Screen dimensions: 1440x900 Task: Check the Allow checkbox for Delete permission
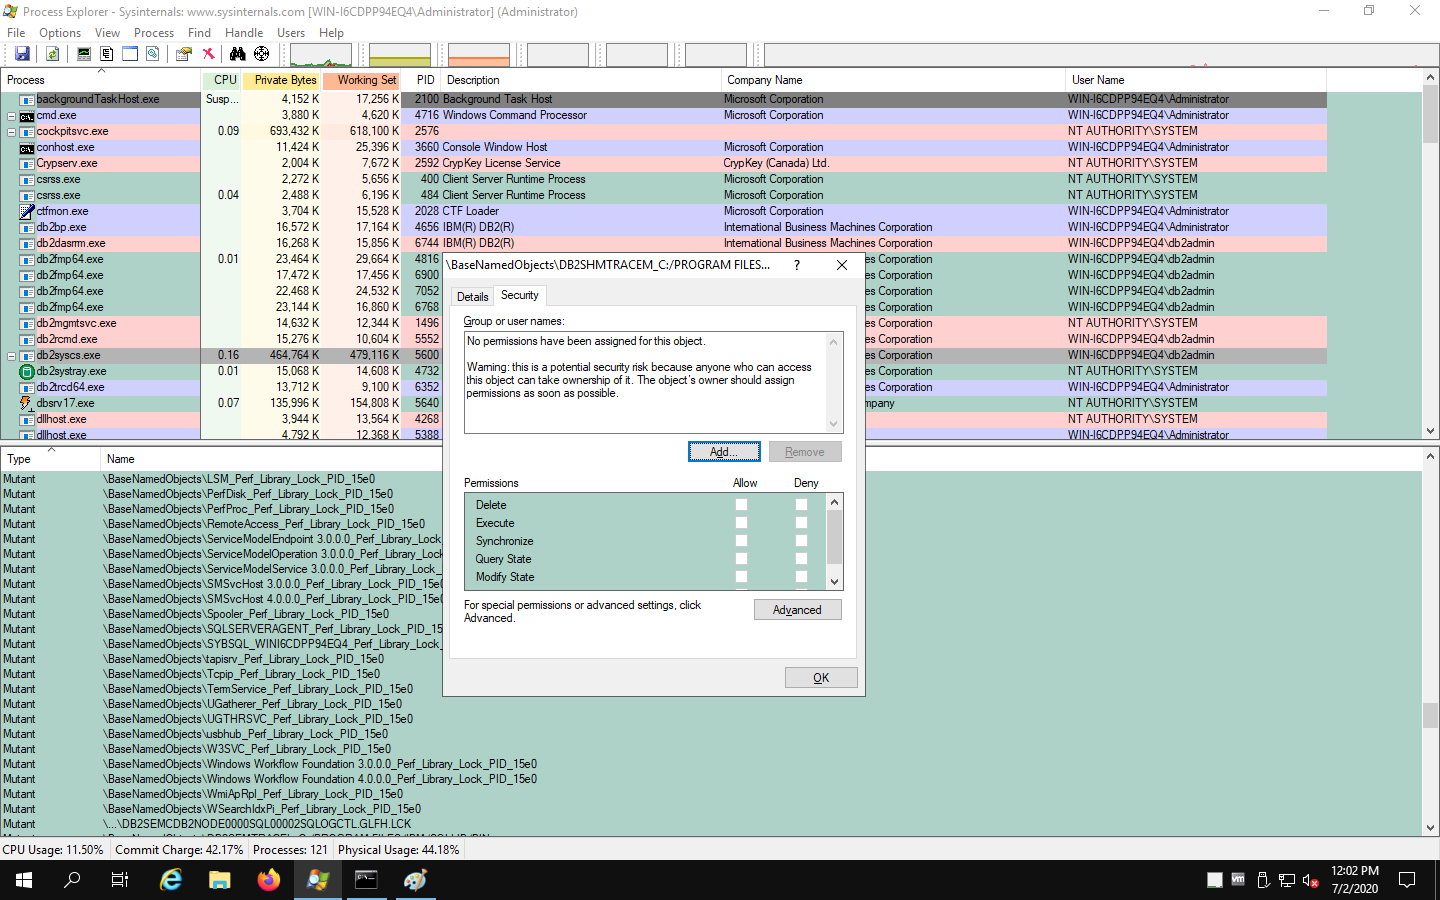click(x=741, y=505)
